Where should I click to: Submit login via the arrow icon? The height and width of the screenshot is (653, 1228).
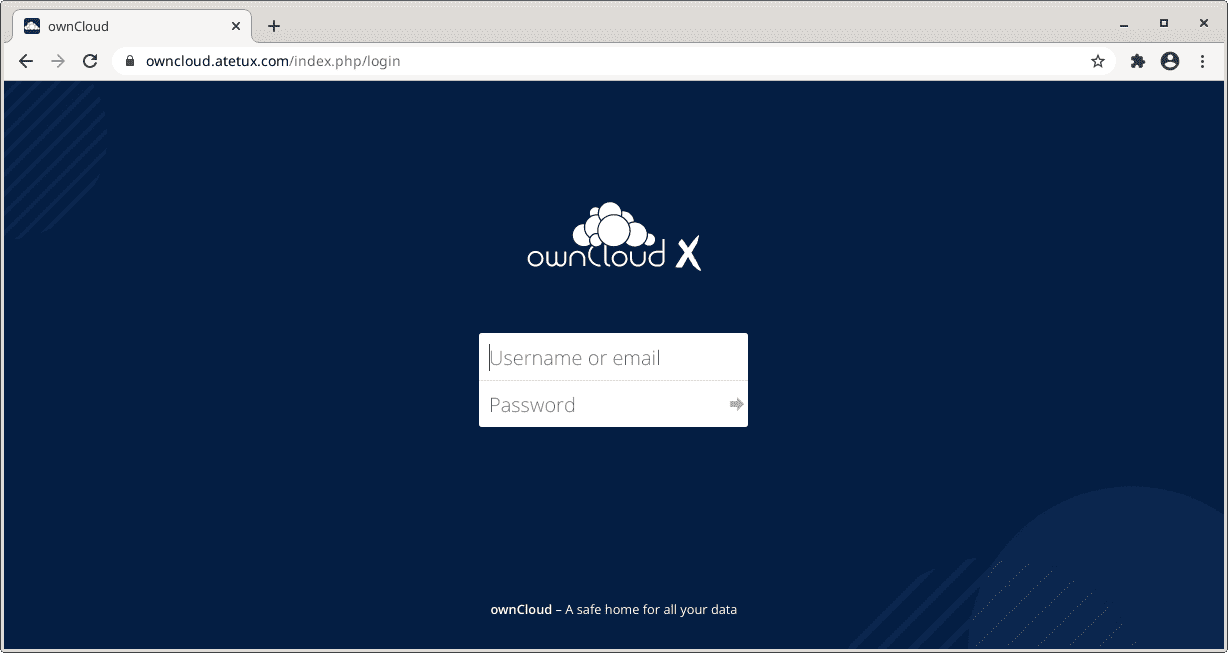737,403
